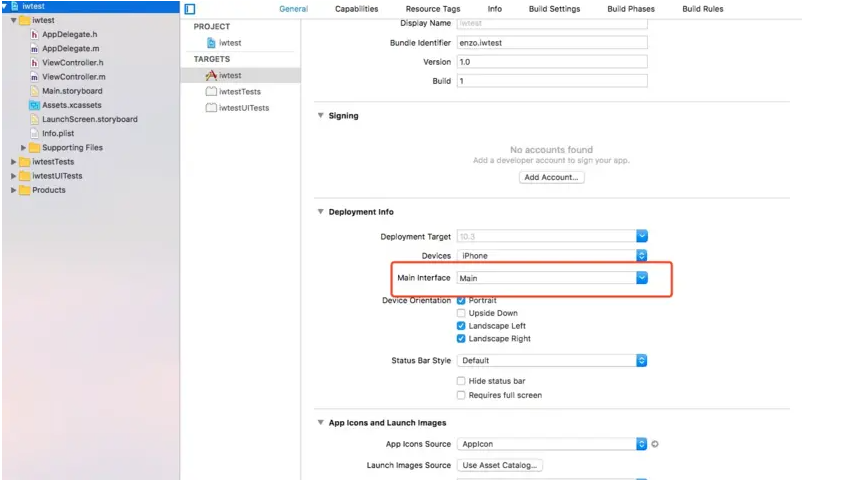The width and height of the screenshot is (852, 482).
Task: Open the Devices dropdown showing iPhone
Action: tap(552, 255)
